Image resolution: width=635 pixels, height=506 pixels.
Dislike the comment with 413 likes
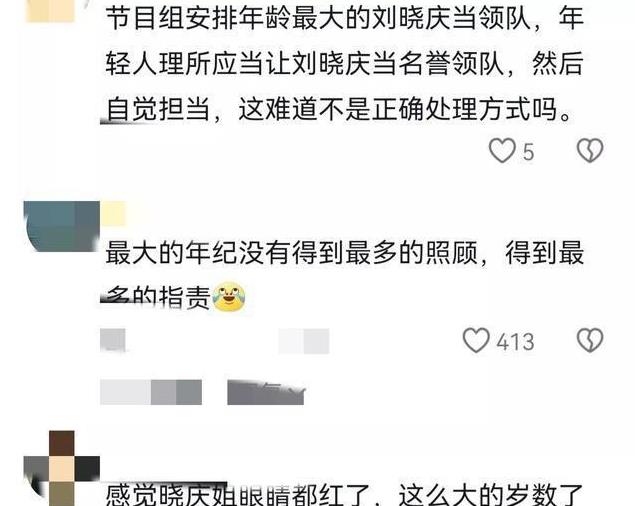point(590,340)
